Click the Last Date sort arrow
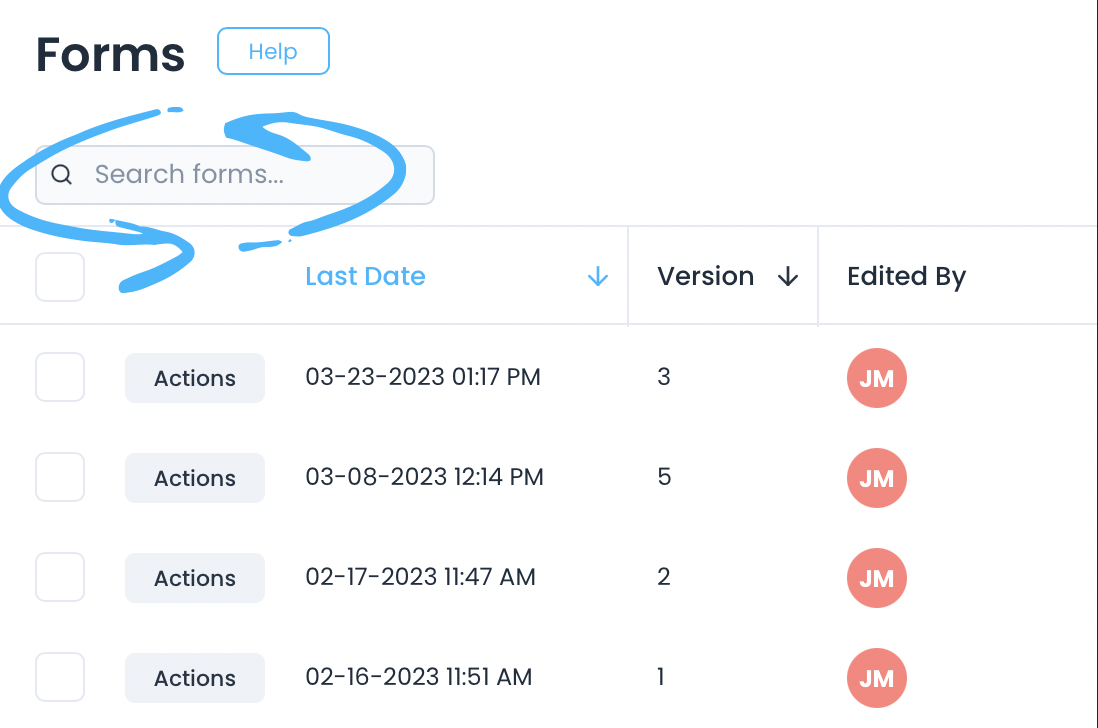The image size is (1098, 728). (x=598, y=277)
